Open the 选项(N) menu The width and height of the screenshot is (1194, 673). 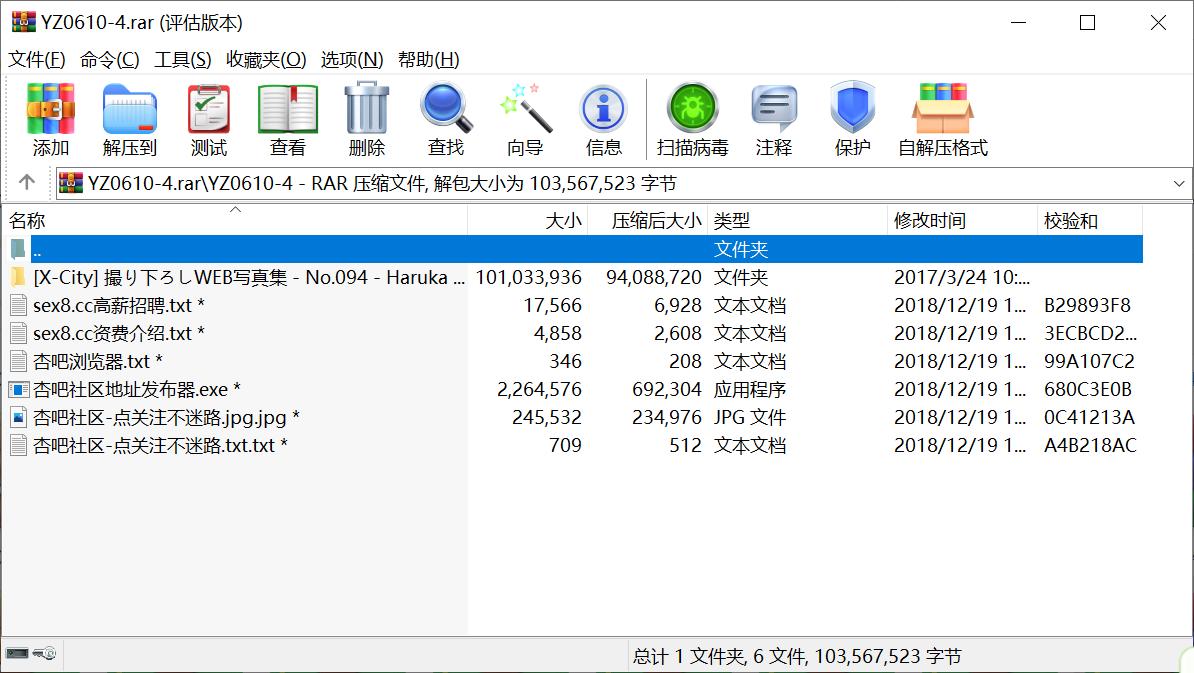click(x=352, y=59)
